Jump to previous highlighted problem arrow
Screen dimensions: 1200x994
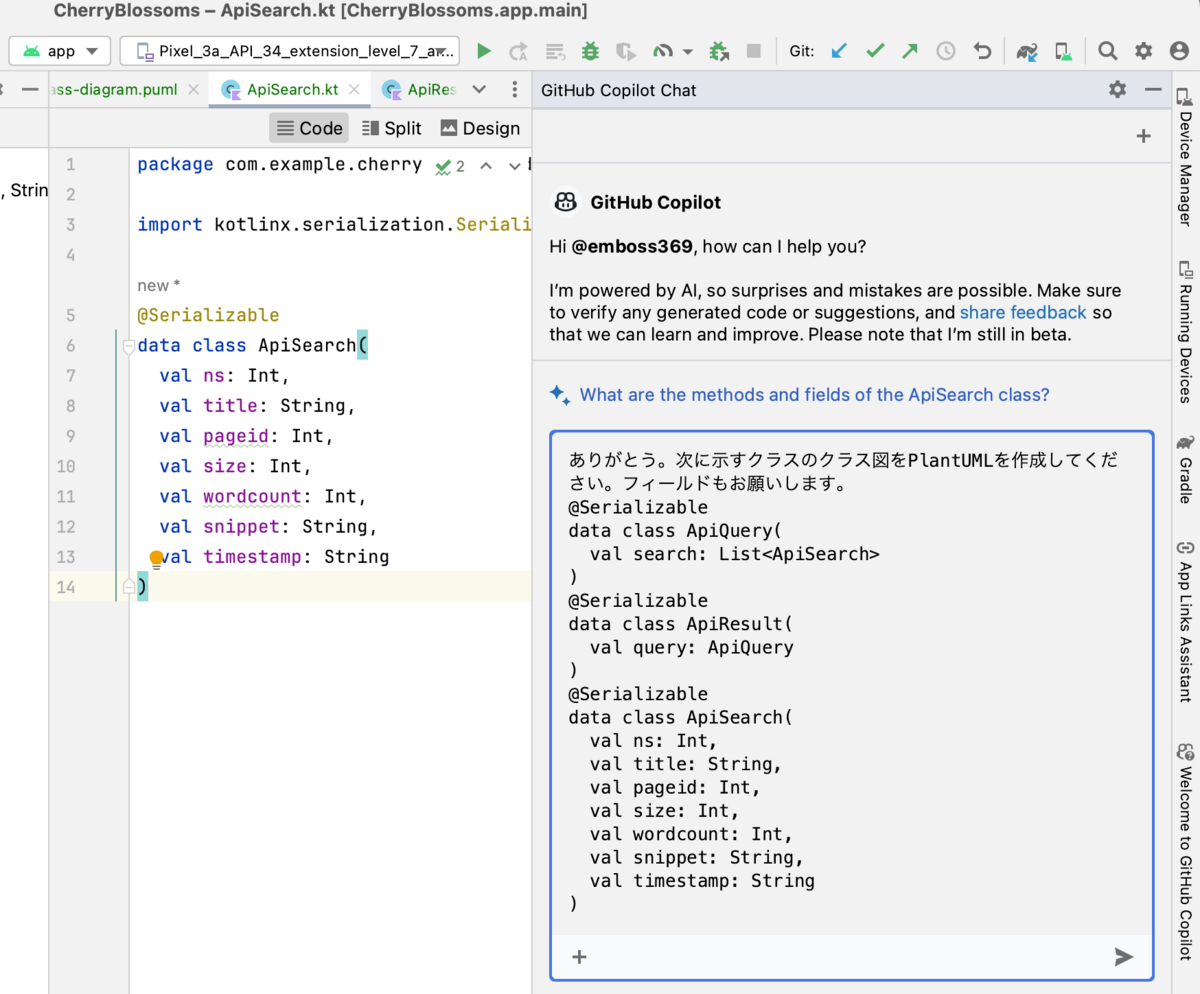click(486, 166)
